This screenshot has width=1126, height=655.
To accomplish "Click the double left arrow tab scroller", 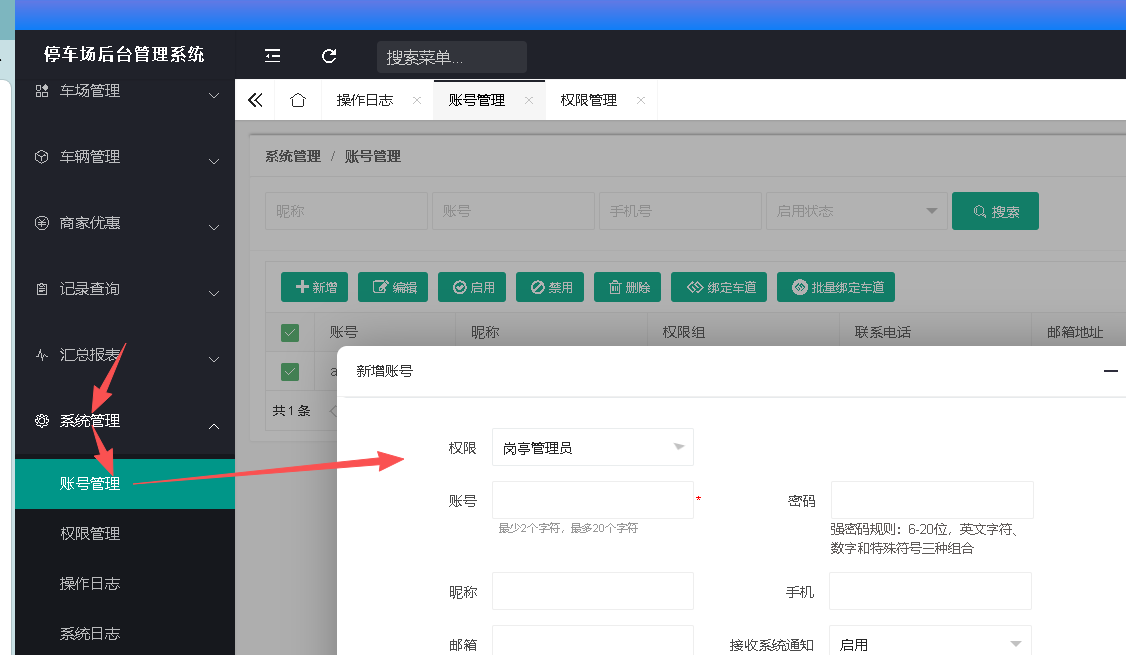I will click(256, 100).
